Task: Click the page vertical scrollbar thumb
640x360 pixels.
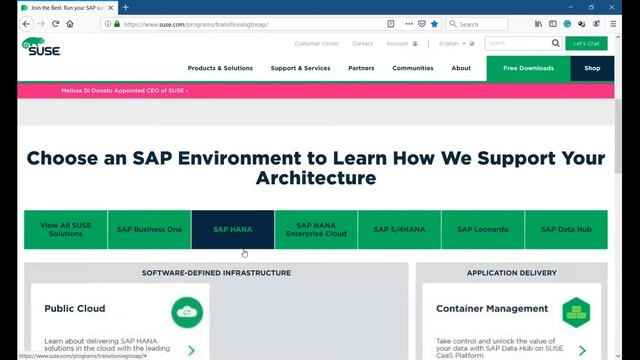Action: click(618, 136)
